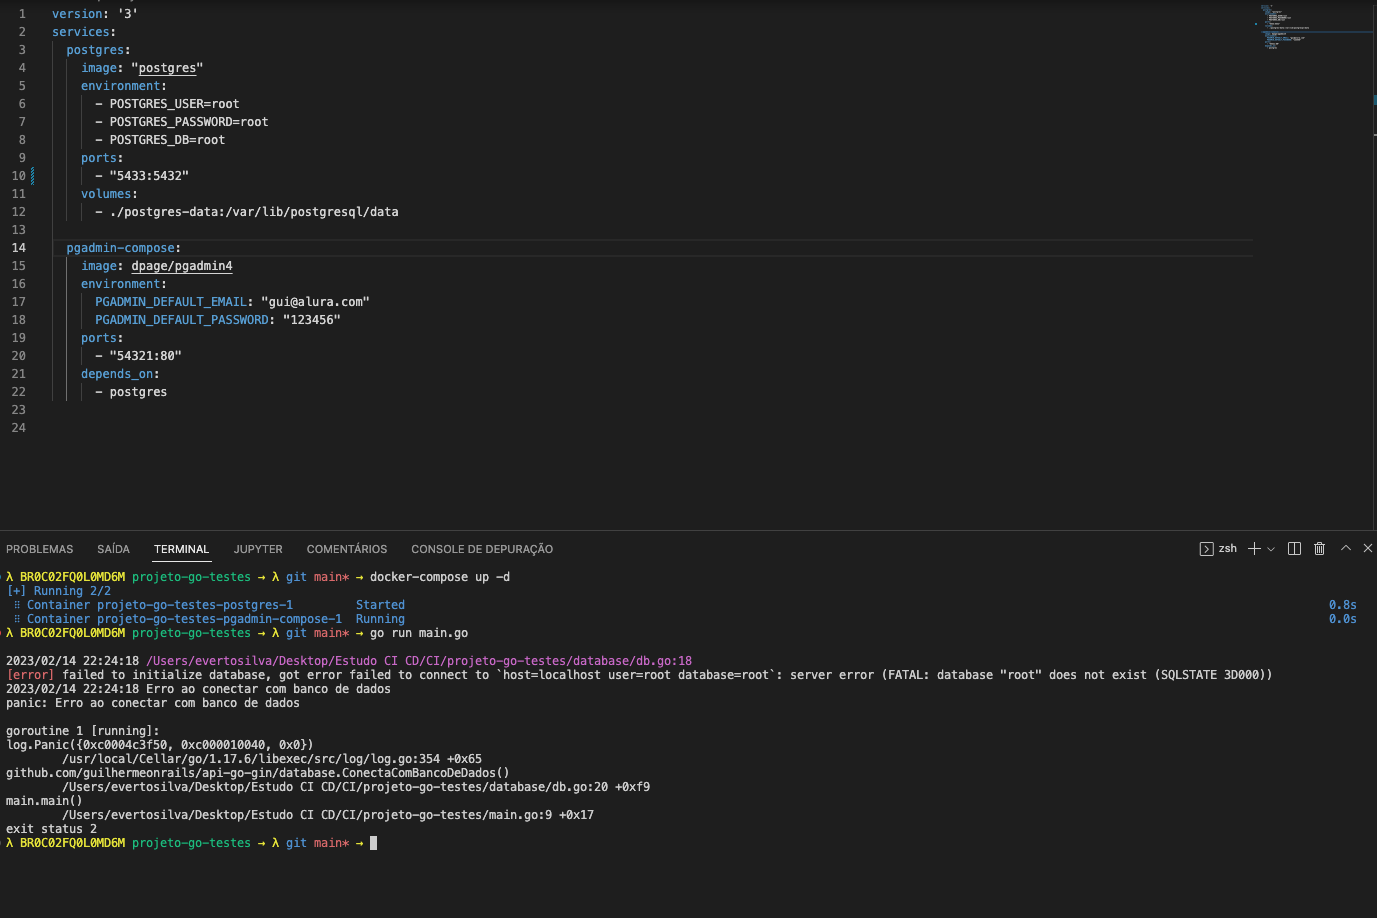Click the "go run main.go" command in terminal
1377x918 pixels.
click(419, 633)
